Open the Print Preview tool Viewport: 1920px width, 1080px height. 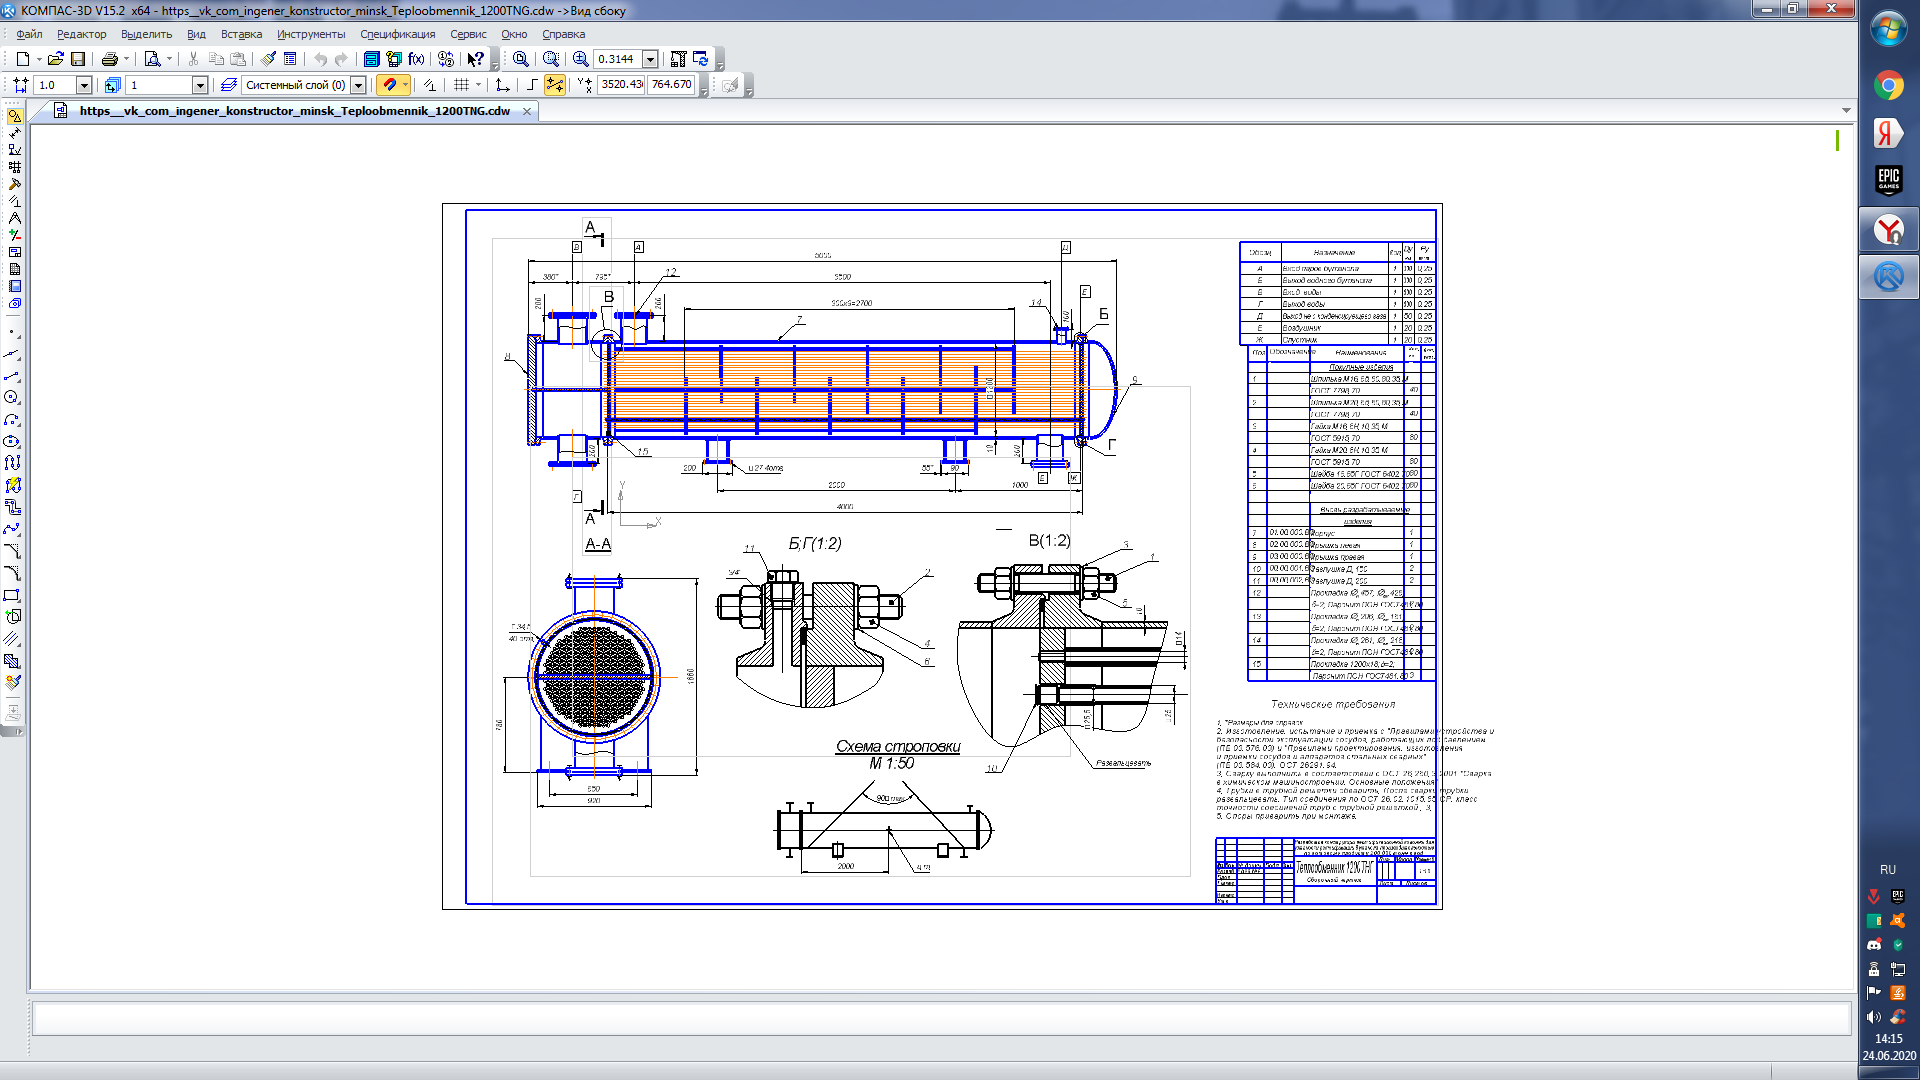click(x=152, y=59)
